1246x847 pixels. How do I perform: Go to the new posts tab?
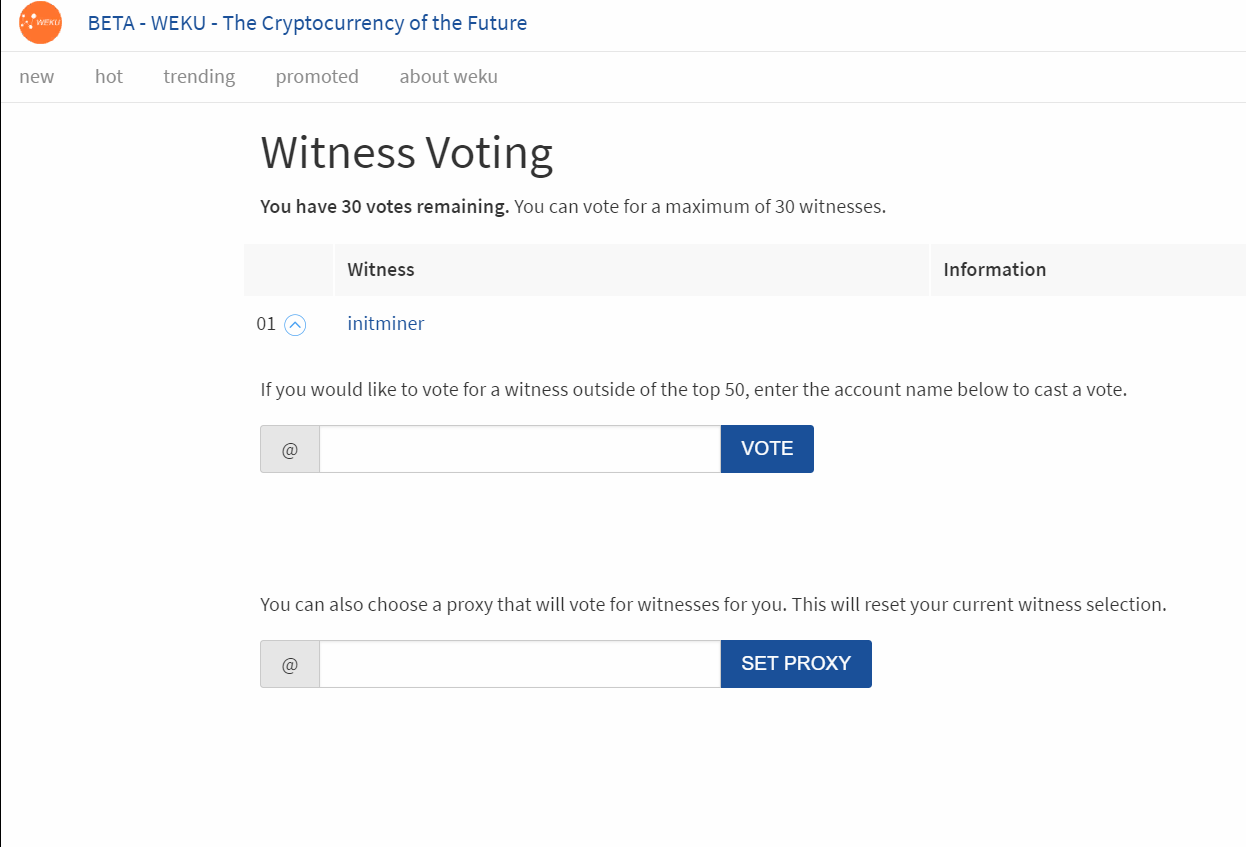[x=37, y=77]
